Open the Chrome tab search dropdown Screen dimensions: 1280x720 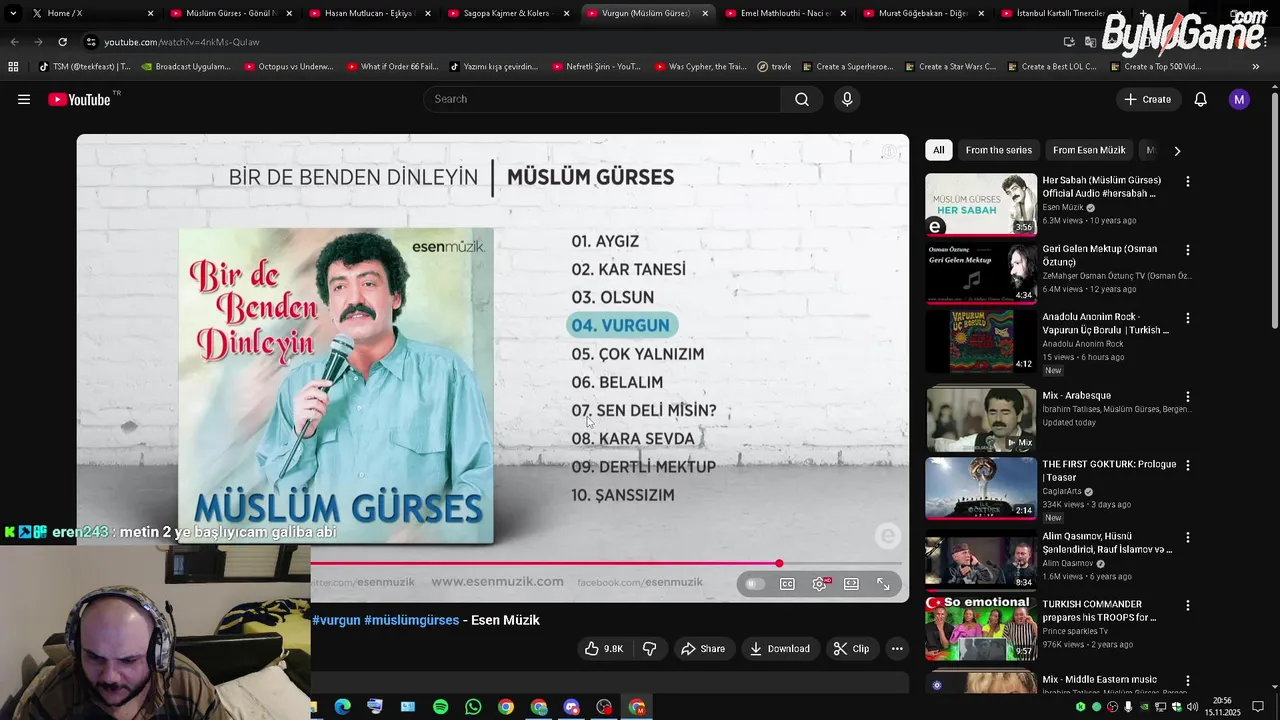(13, 13)
